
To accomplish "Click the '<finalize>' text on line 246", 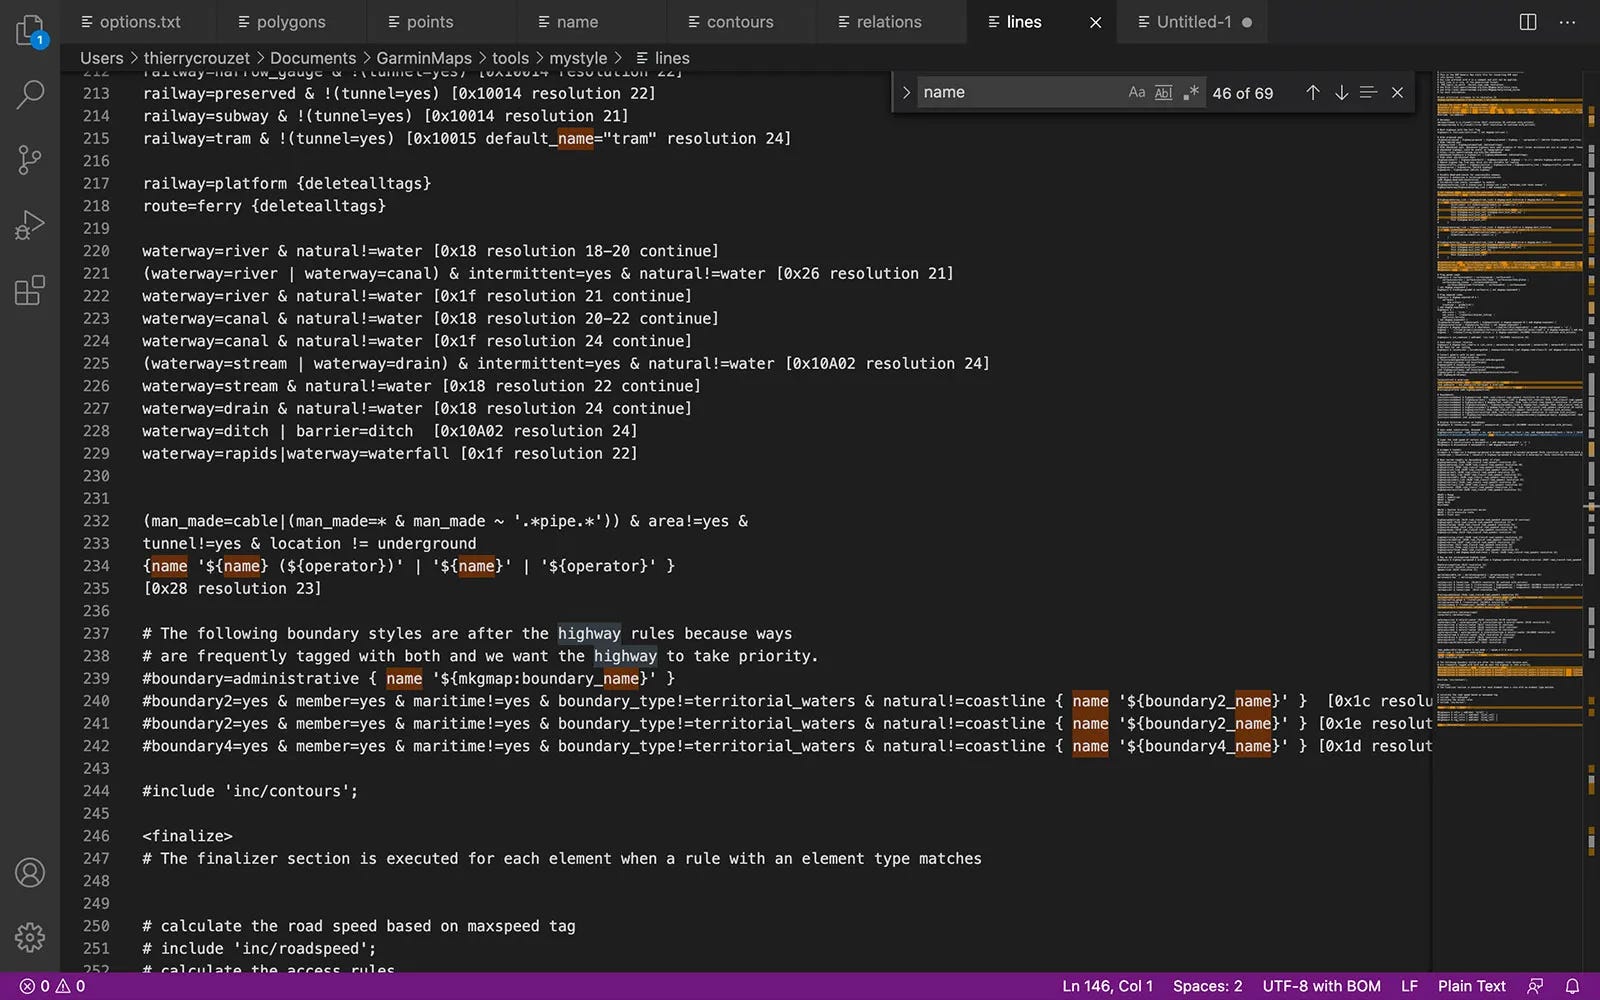I will 187,836.
